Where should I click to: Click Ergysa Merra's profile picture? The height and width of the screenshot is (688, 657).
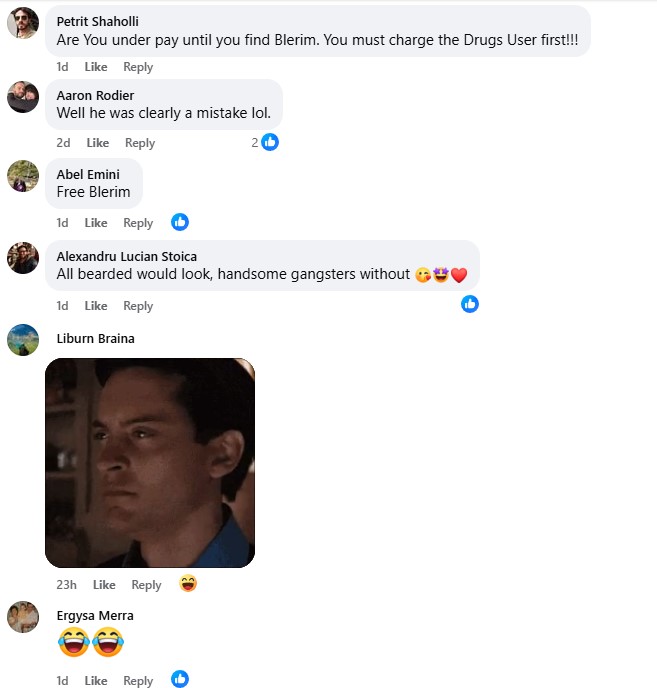(x=23, y=617)
